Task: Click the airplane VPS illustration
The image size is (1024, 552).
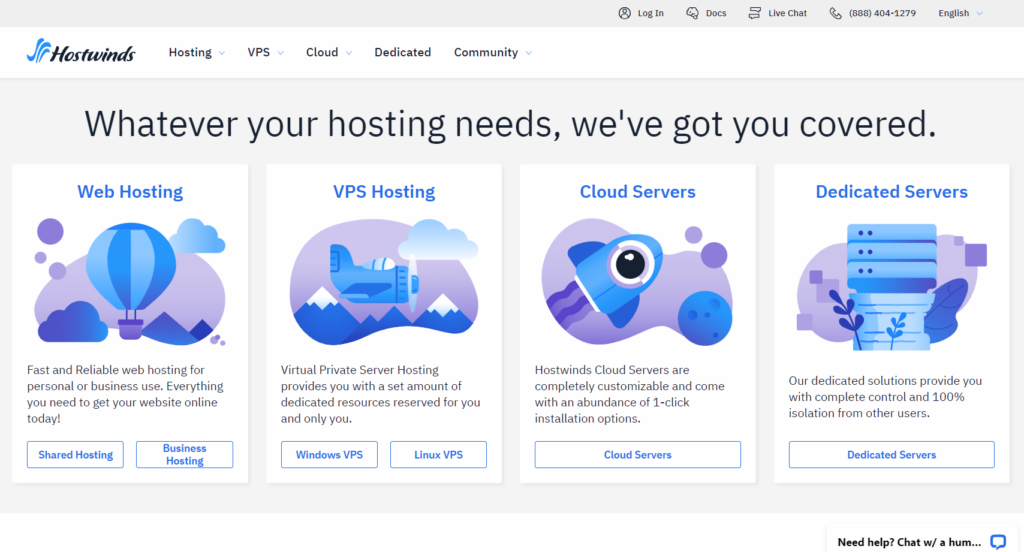Action: 384,282
